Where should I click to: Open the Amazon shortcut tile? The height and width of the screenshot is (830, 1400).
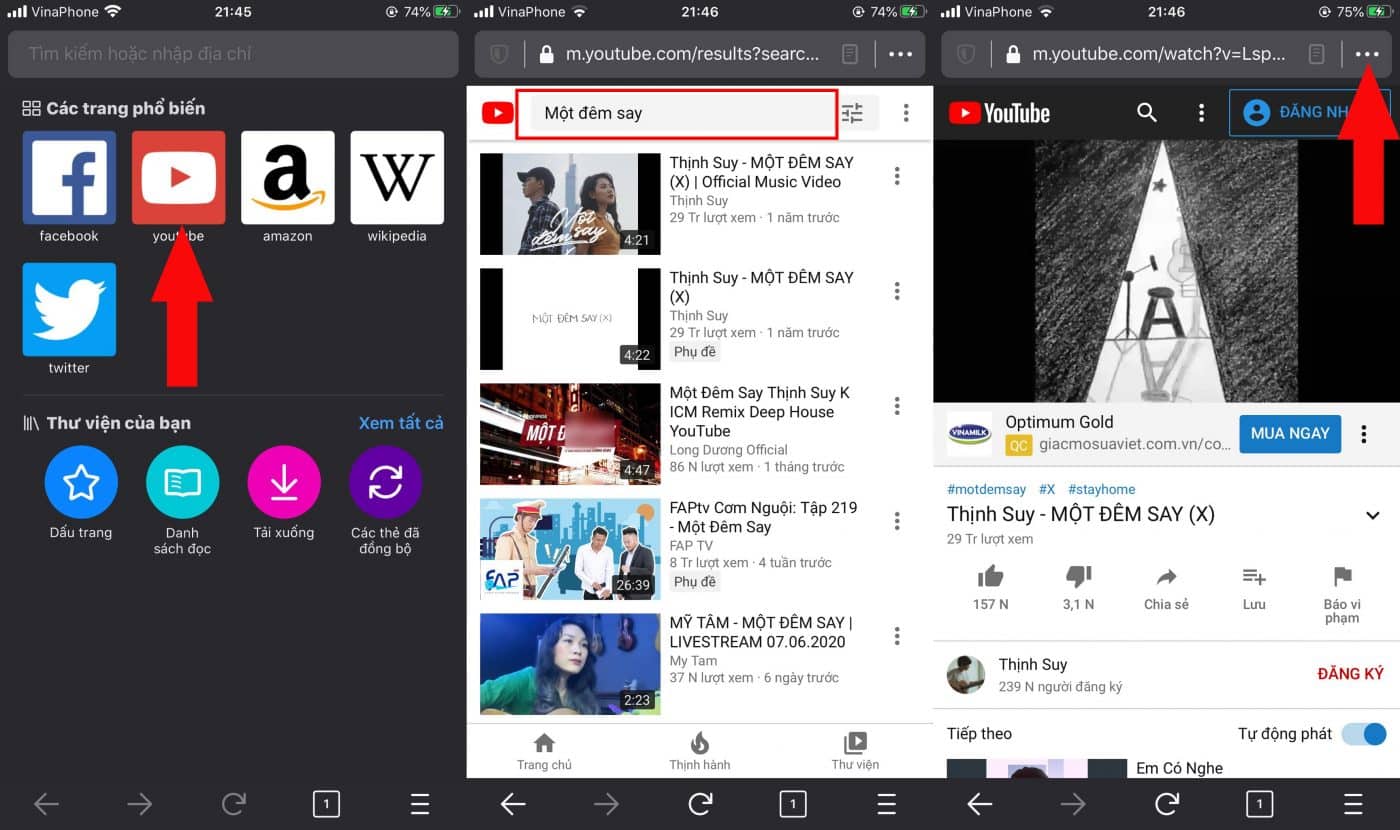tap(287, 178)
